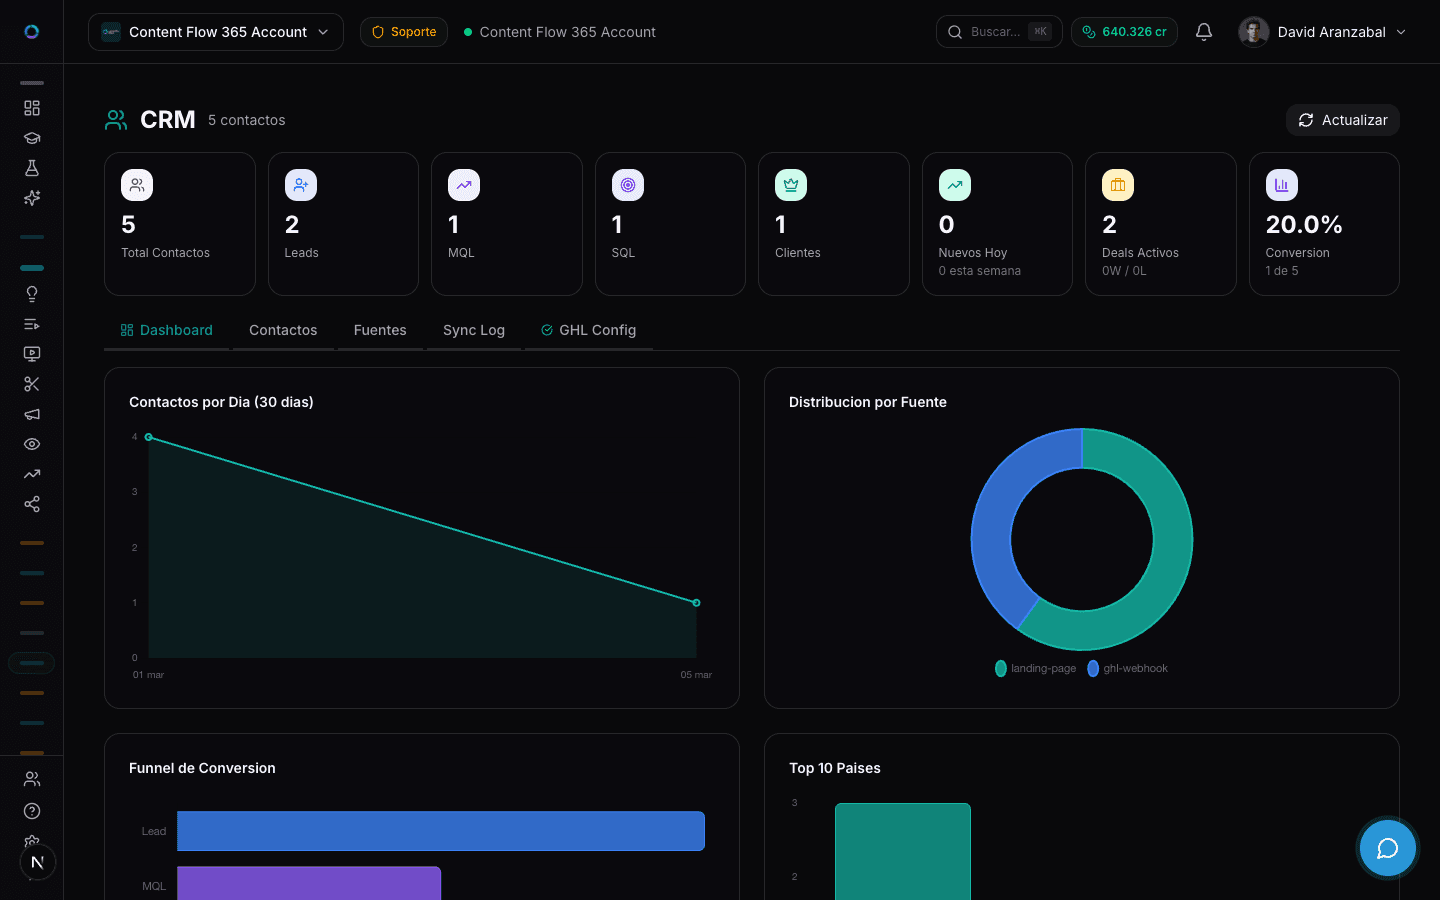Click the teal bar in Top 10 Paises
This screenshot has height=900, width=1440.
click(903, 851)
